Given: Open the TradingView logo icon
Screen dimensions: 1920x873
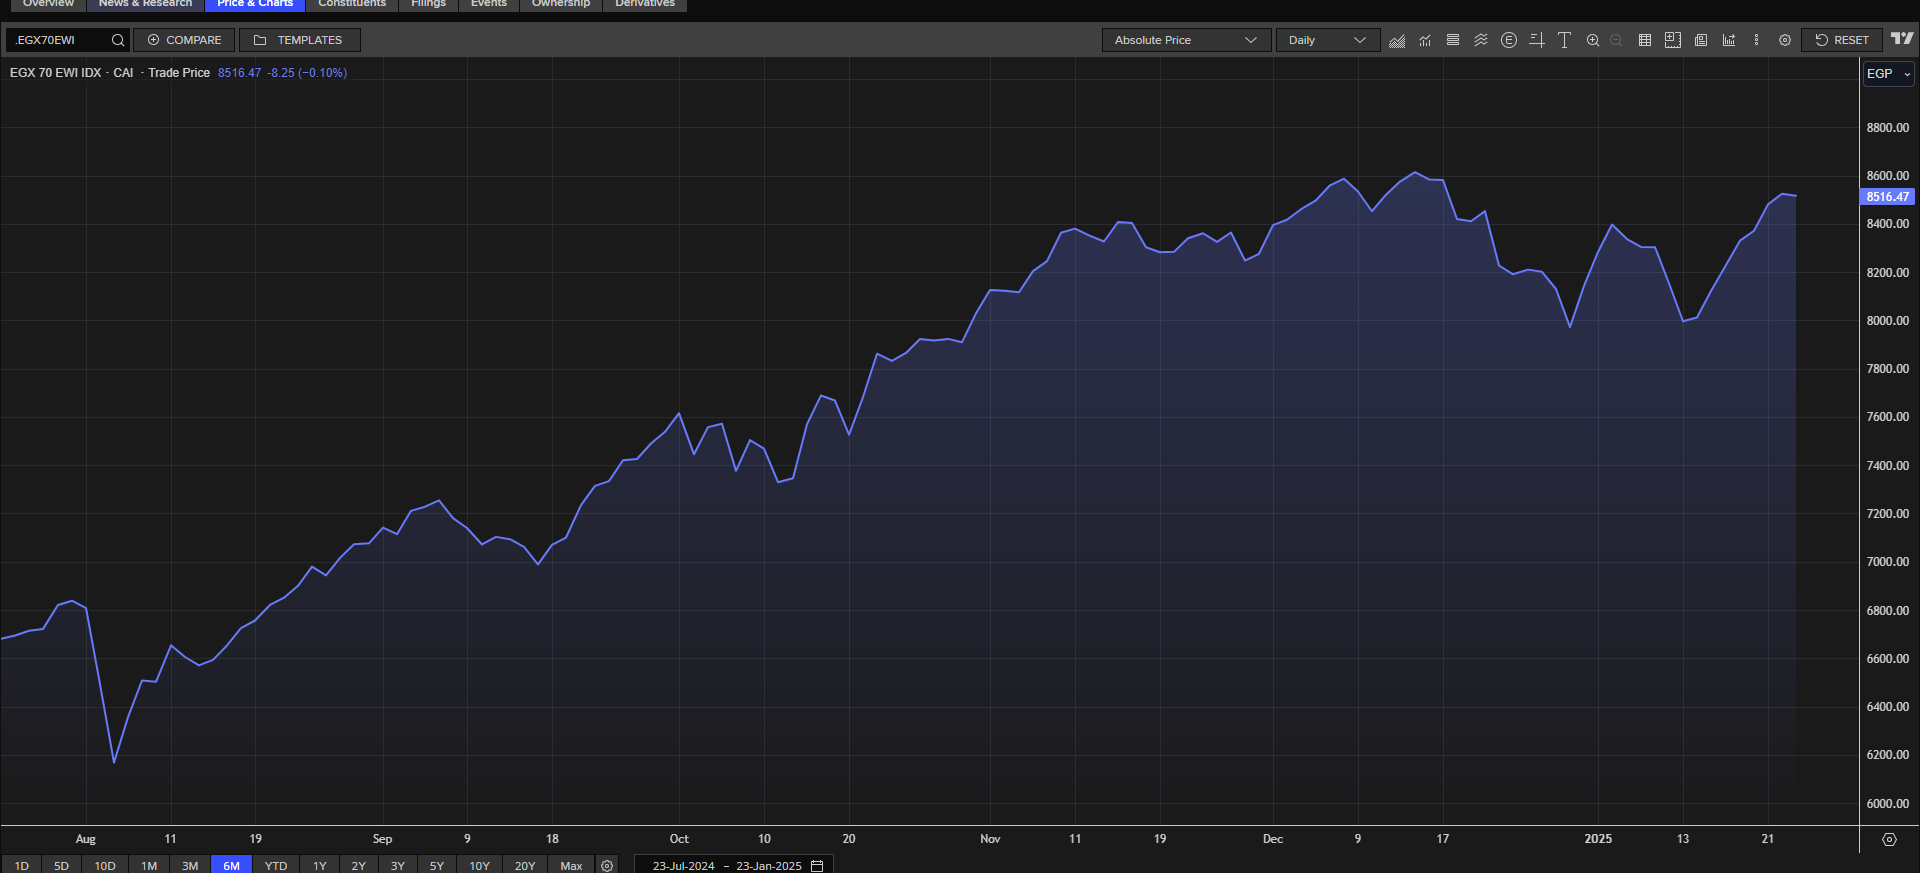Looking at the screenshot, I should point(1902,39).
